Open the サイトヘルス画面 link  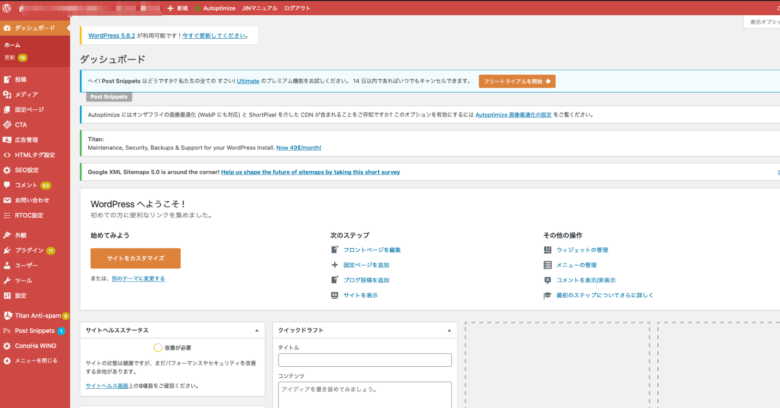point(107,386)
